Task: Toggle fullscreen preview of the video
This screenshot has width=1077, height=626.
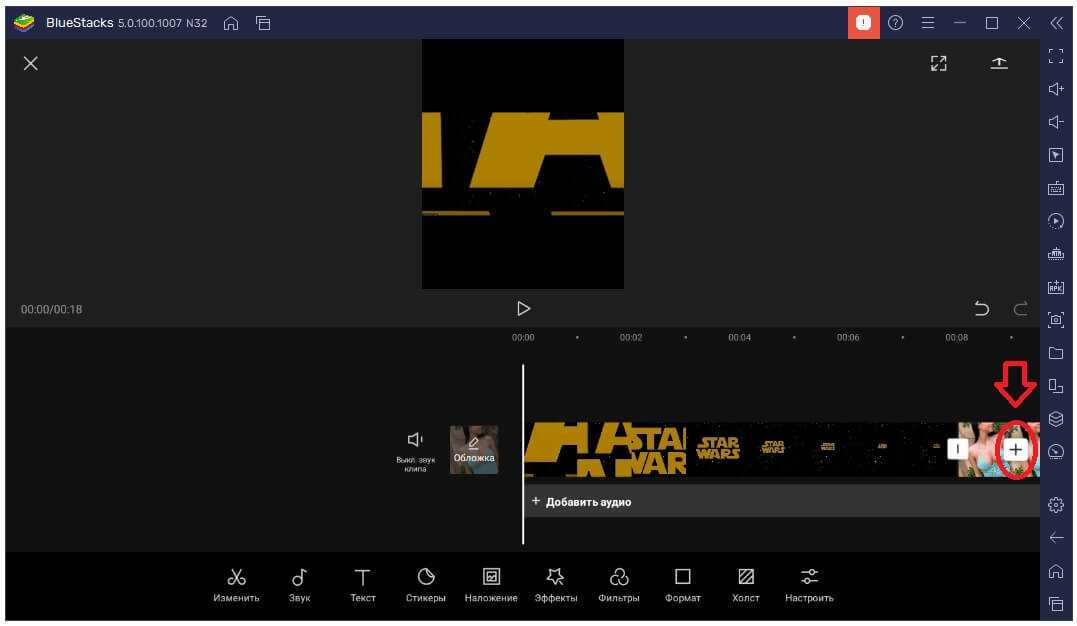Action: (938, 64)
